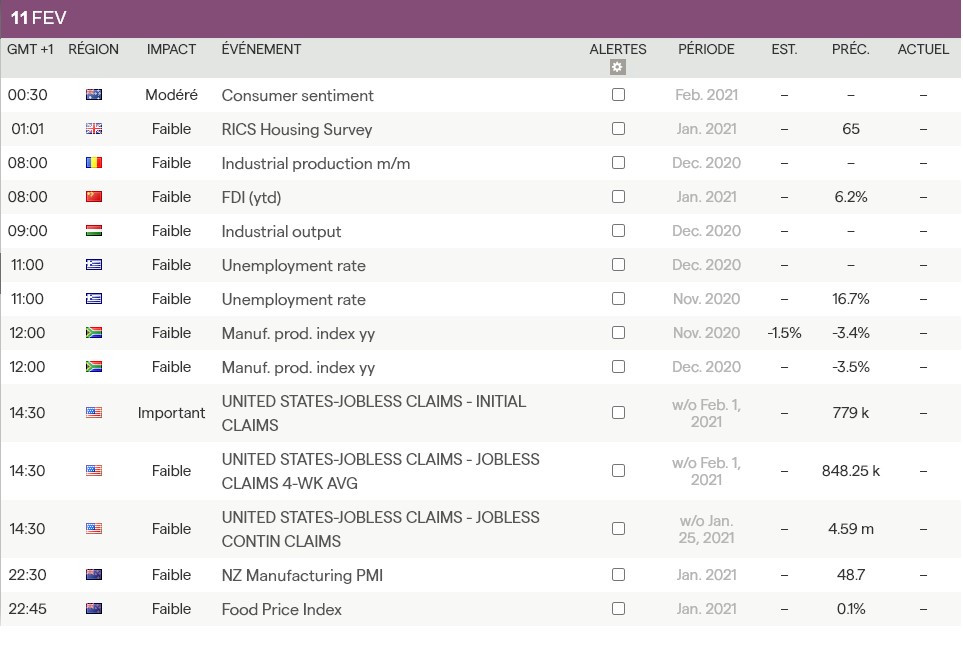Select the 848.25 k previous value
The image size is (963, 645).
pyautogui.click(x=851, y=471)
